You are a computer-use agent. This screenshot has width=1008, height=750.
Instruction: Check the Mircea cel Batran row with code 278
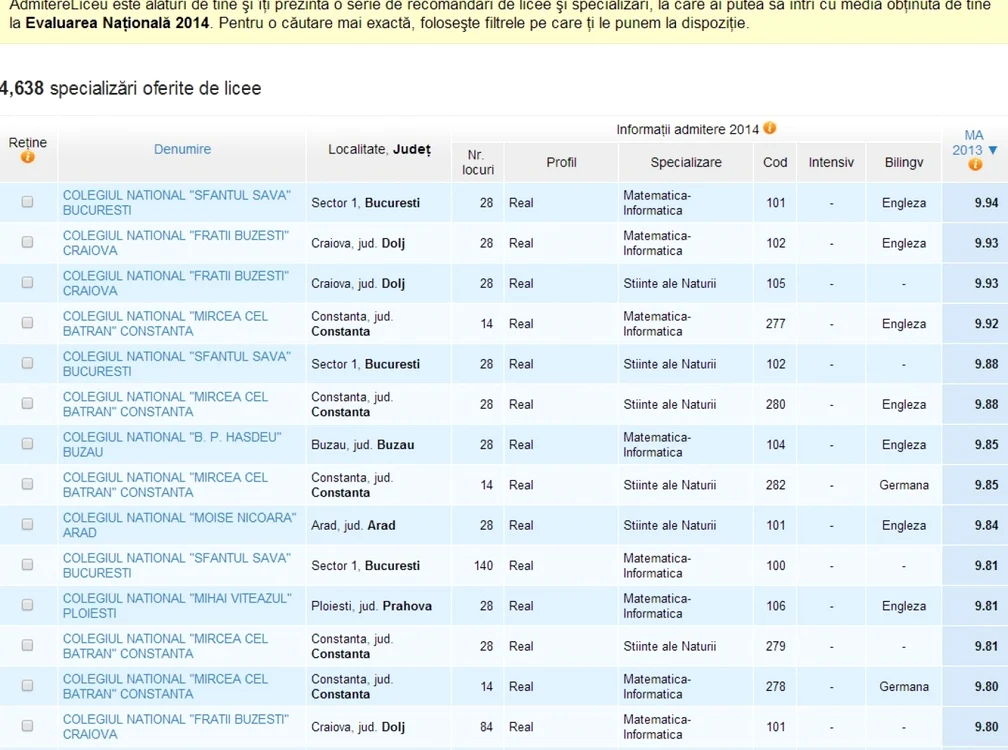pos(27,686)
